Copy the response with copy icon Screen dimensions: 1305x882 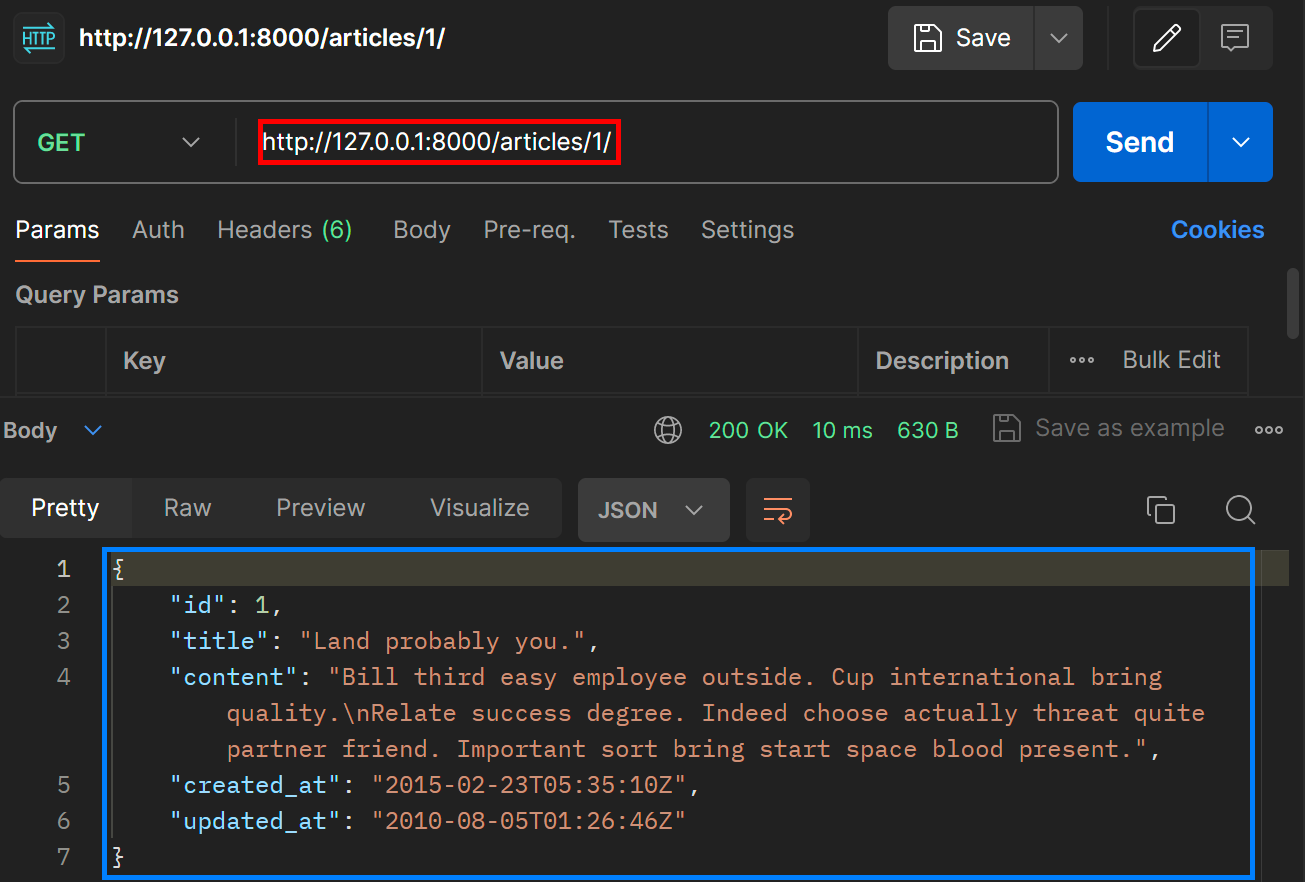(1160, 510)
